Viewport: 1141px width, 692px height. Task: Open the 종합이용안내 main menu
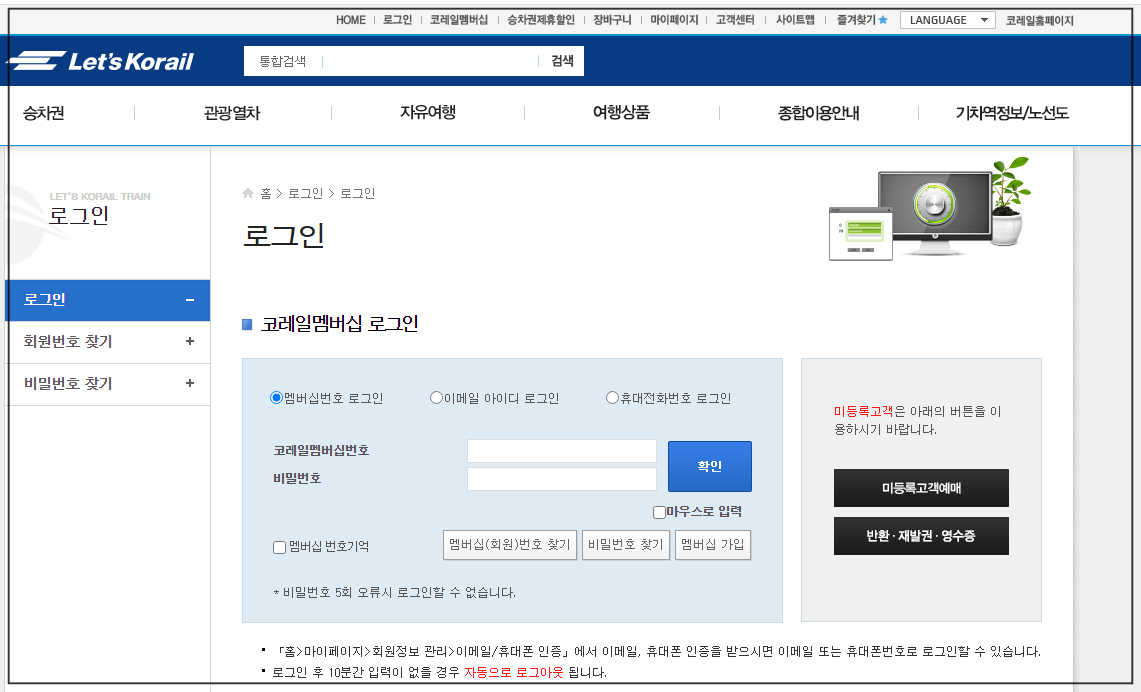(x=819, y=113)
